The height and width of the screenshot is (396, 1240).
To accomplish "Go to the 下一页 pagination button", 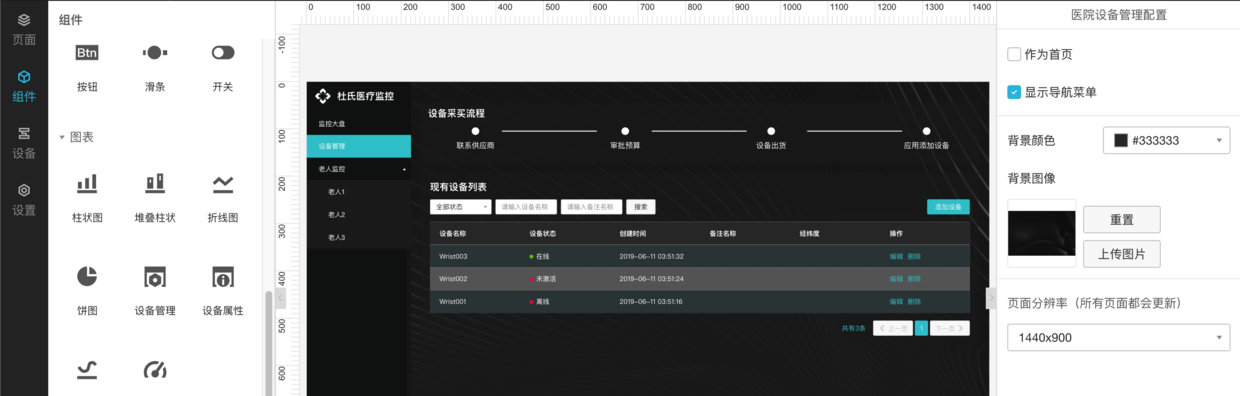I will (x=950, y=328).
